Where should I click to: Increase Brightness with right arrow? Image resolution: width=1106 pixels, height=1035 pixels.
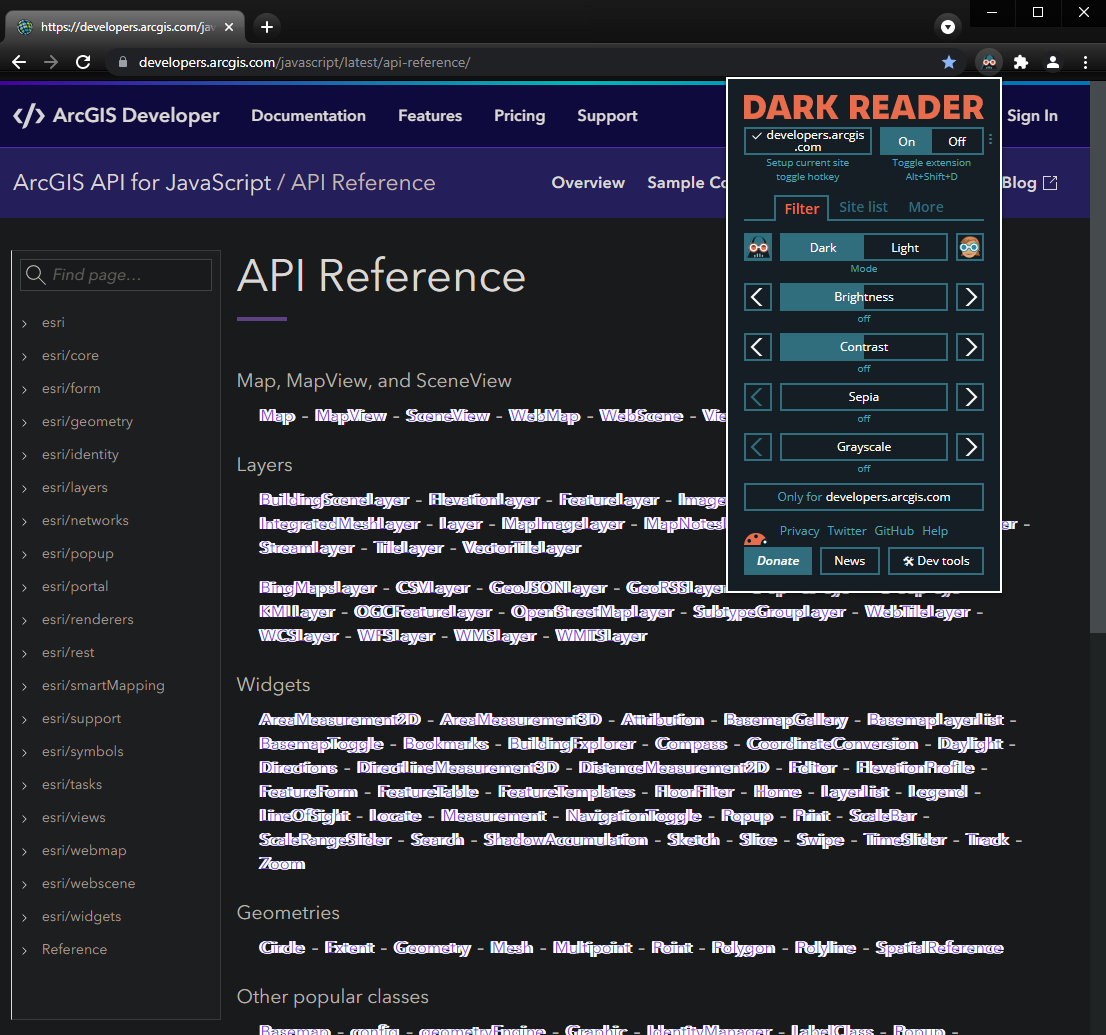pos(970,297)
